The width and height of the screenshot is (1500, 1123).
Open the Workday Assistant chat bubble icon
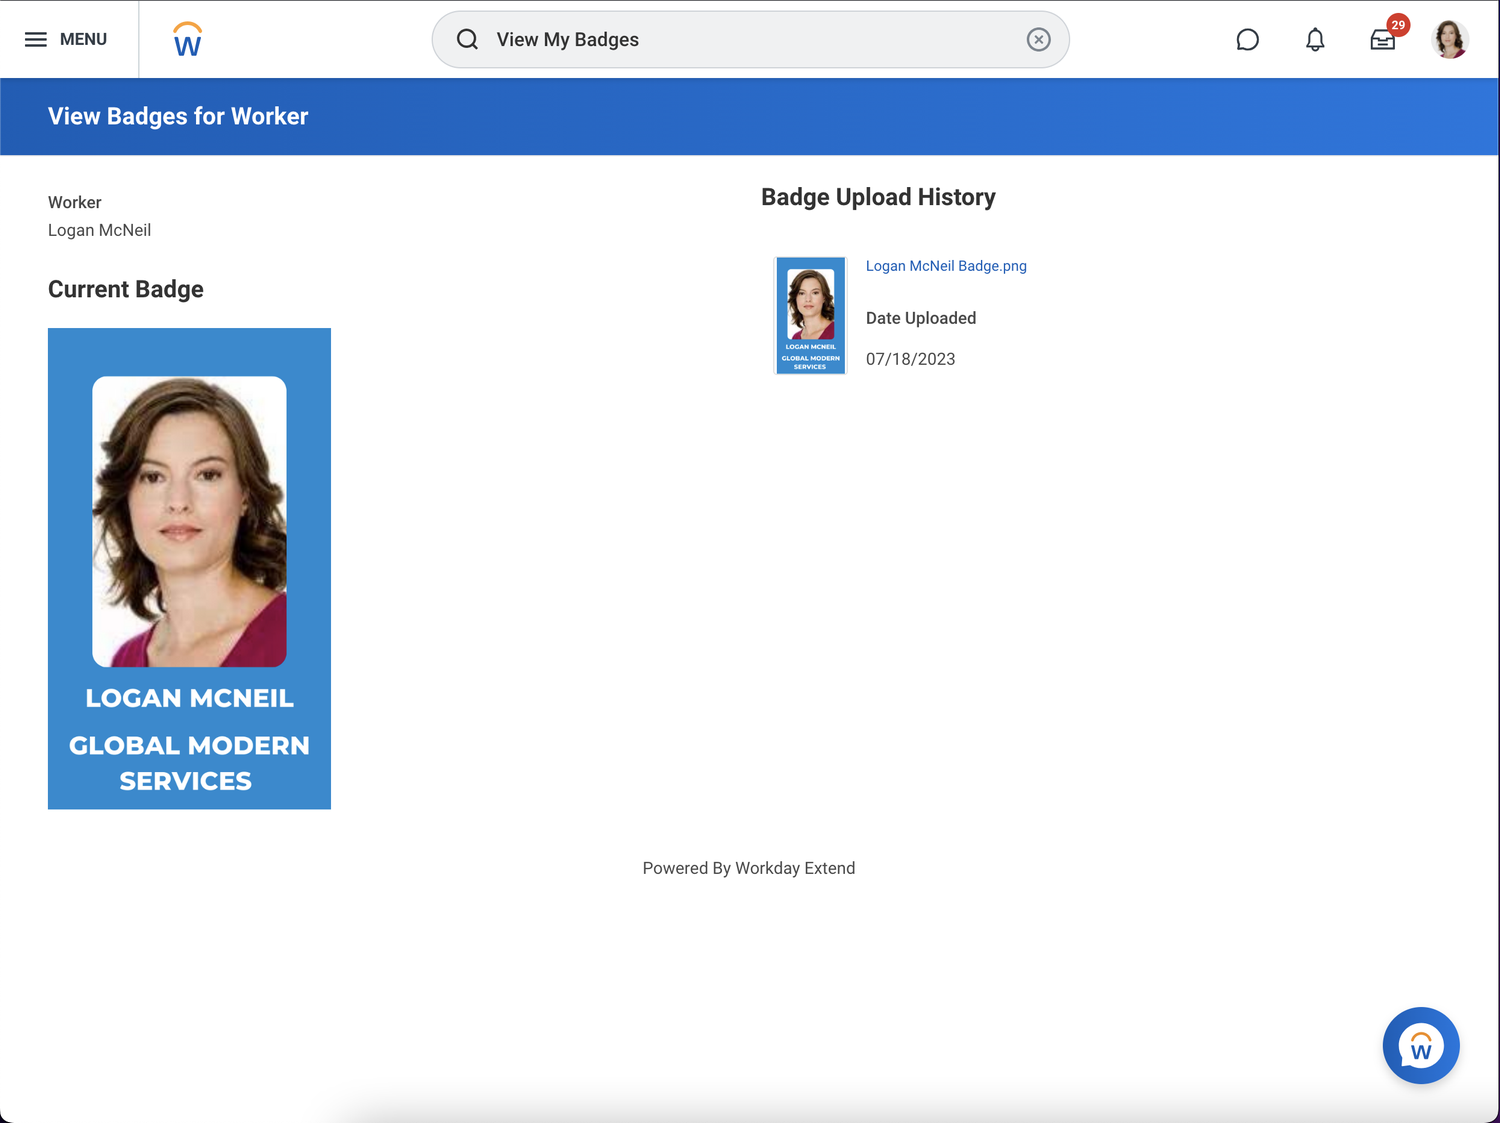tap(1247, 39)
